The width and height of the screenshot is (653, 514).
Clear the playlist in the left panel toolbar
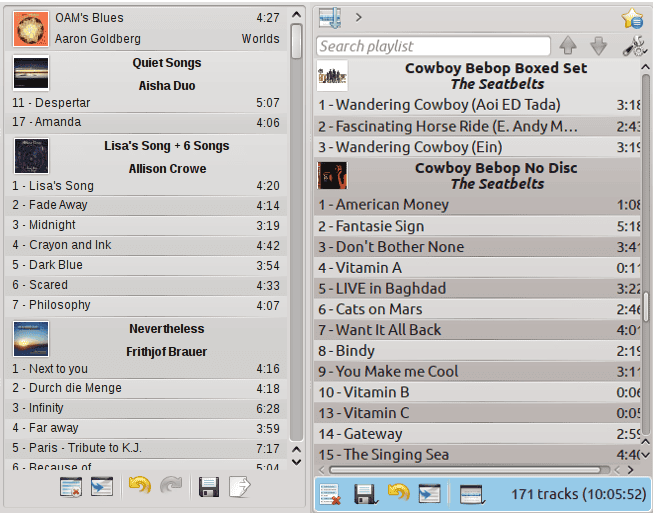[71, 487]
